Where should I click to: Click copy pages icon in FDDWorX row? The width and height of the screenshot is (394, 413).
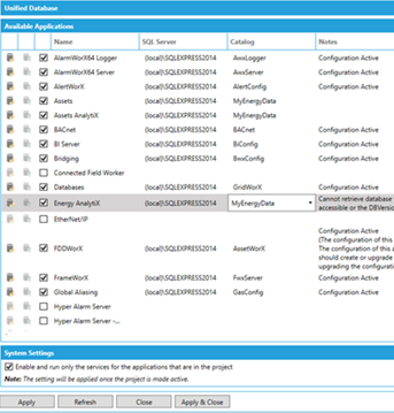click(x=27, y=248)
